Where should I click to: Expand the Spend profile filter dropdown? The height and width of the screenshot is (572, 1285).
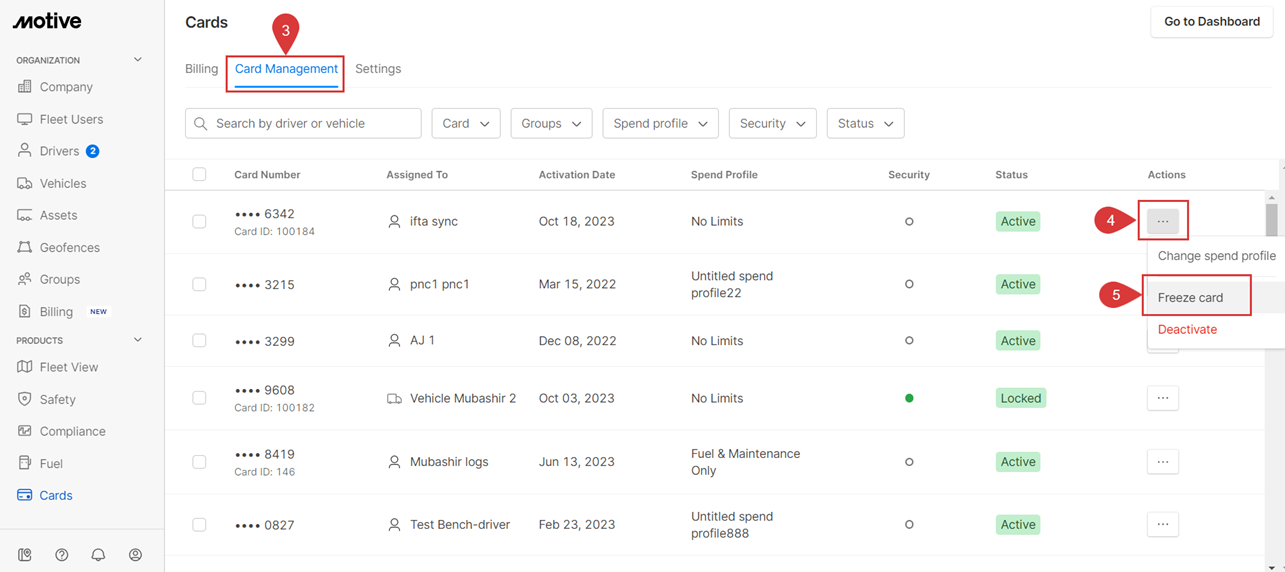(660, 123)
